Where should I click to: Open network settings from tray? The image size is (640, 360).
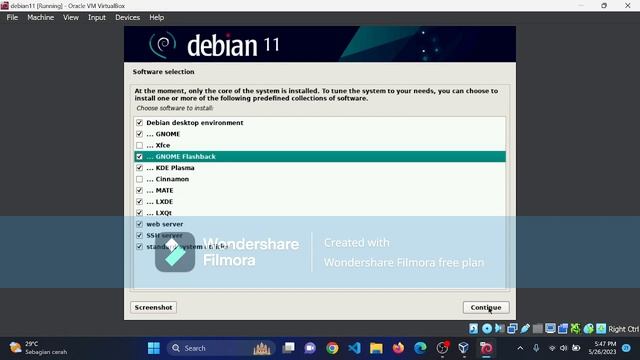click(552, 348)
